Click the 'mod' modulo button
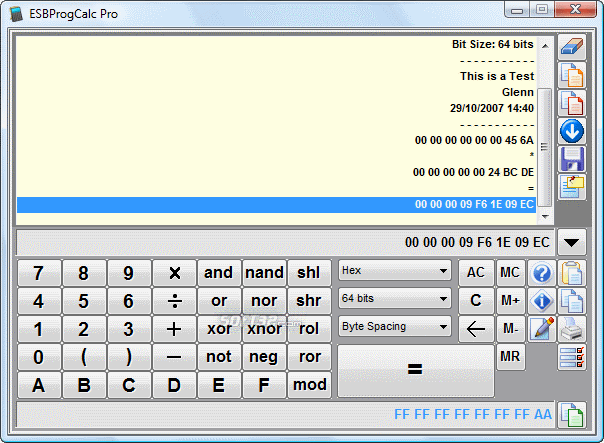604x443 pixels. (x=309, y=385)
